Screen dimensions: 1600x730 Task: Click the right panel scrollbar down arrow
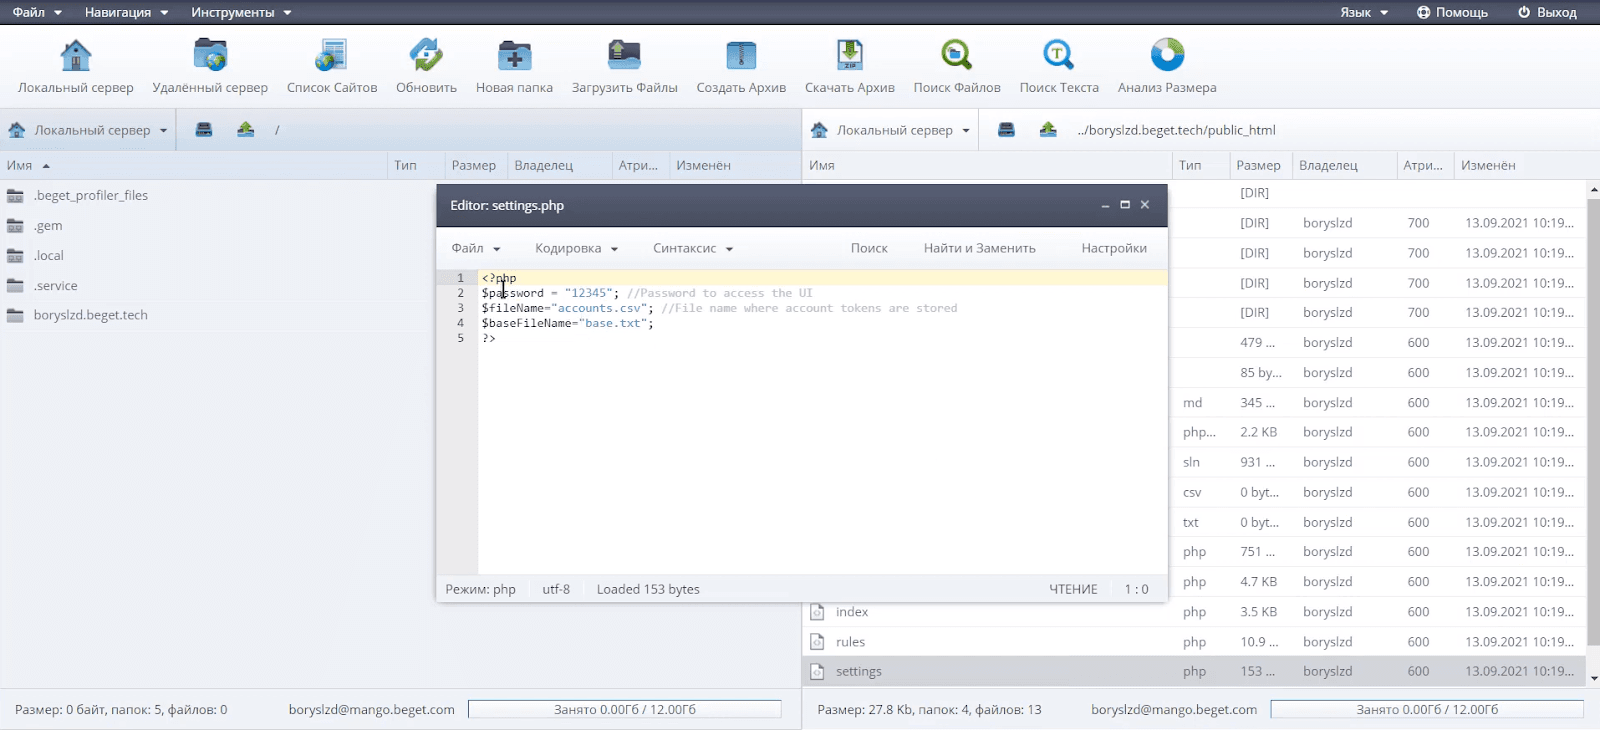pos(1593,678)
